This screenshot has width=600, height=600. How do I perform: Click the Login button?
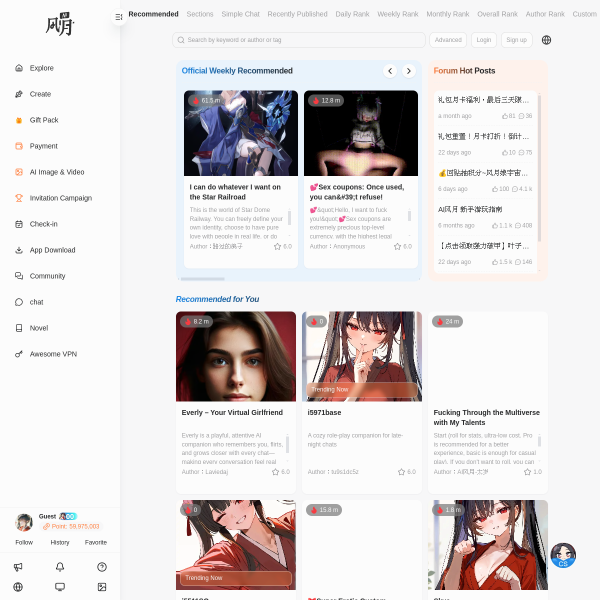(484, 40)
